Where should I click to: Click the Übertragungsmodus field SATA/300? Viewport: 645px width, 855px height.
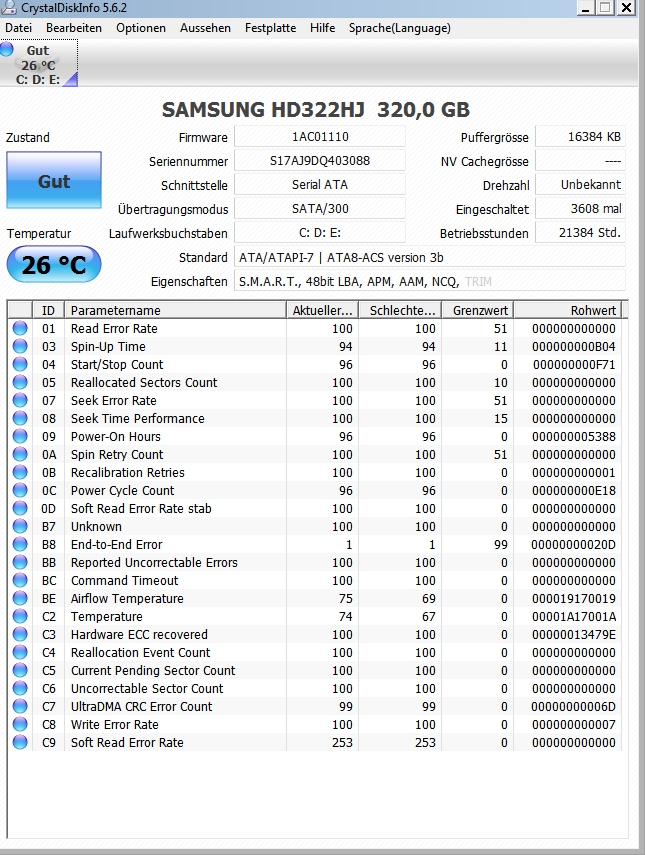coord(320,208)
